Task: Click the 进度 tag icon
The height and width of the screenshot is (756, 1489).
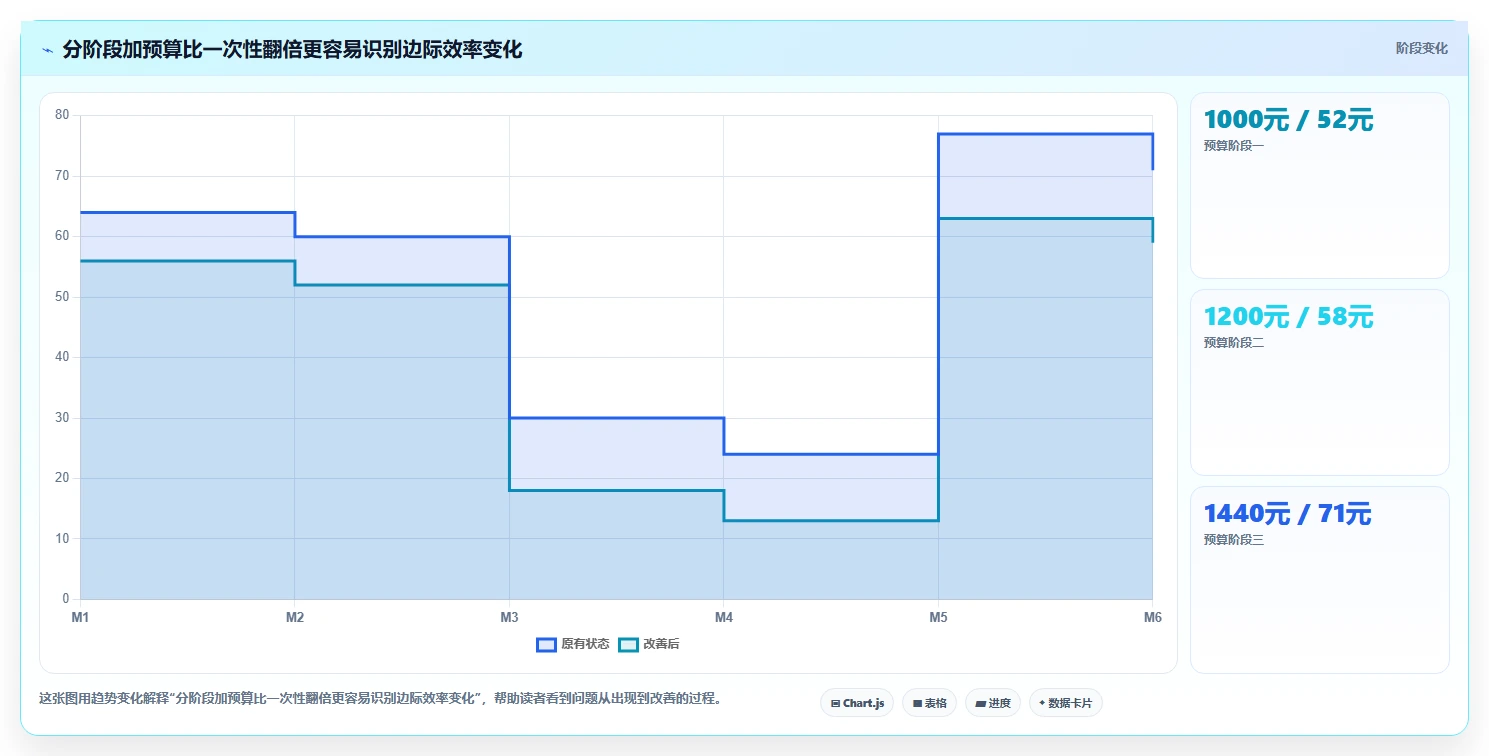Action: point(981,703)
